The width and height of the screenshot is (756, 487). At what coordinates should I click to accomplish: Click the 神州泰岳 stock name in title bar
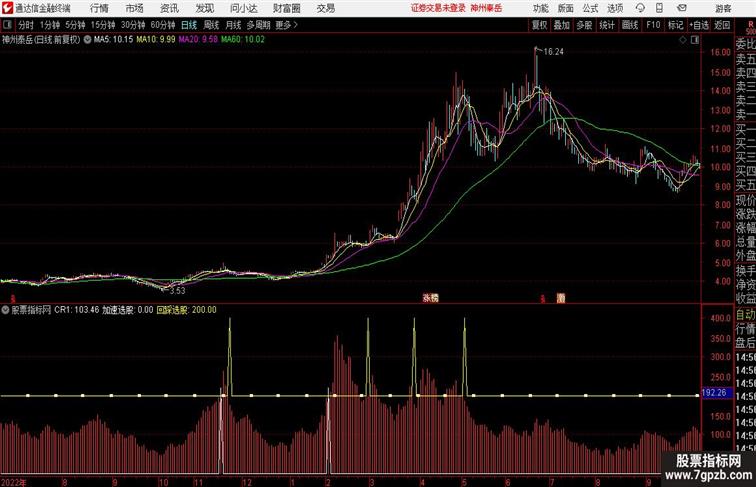click(486, 8)
